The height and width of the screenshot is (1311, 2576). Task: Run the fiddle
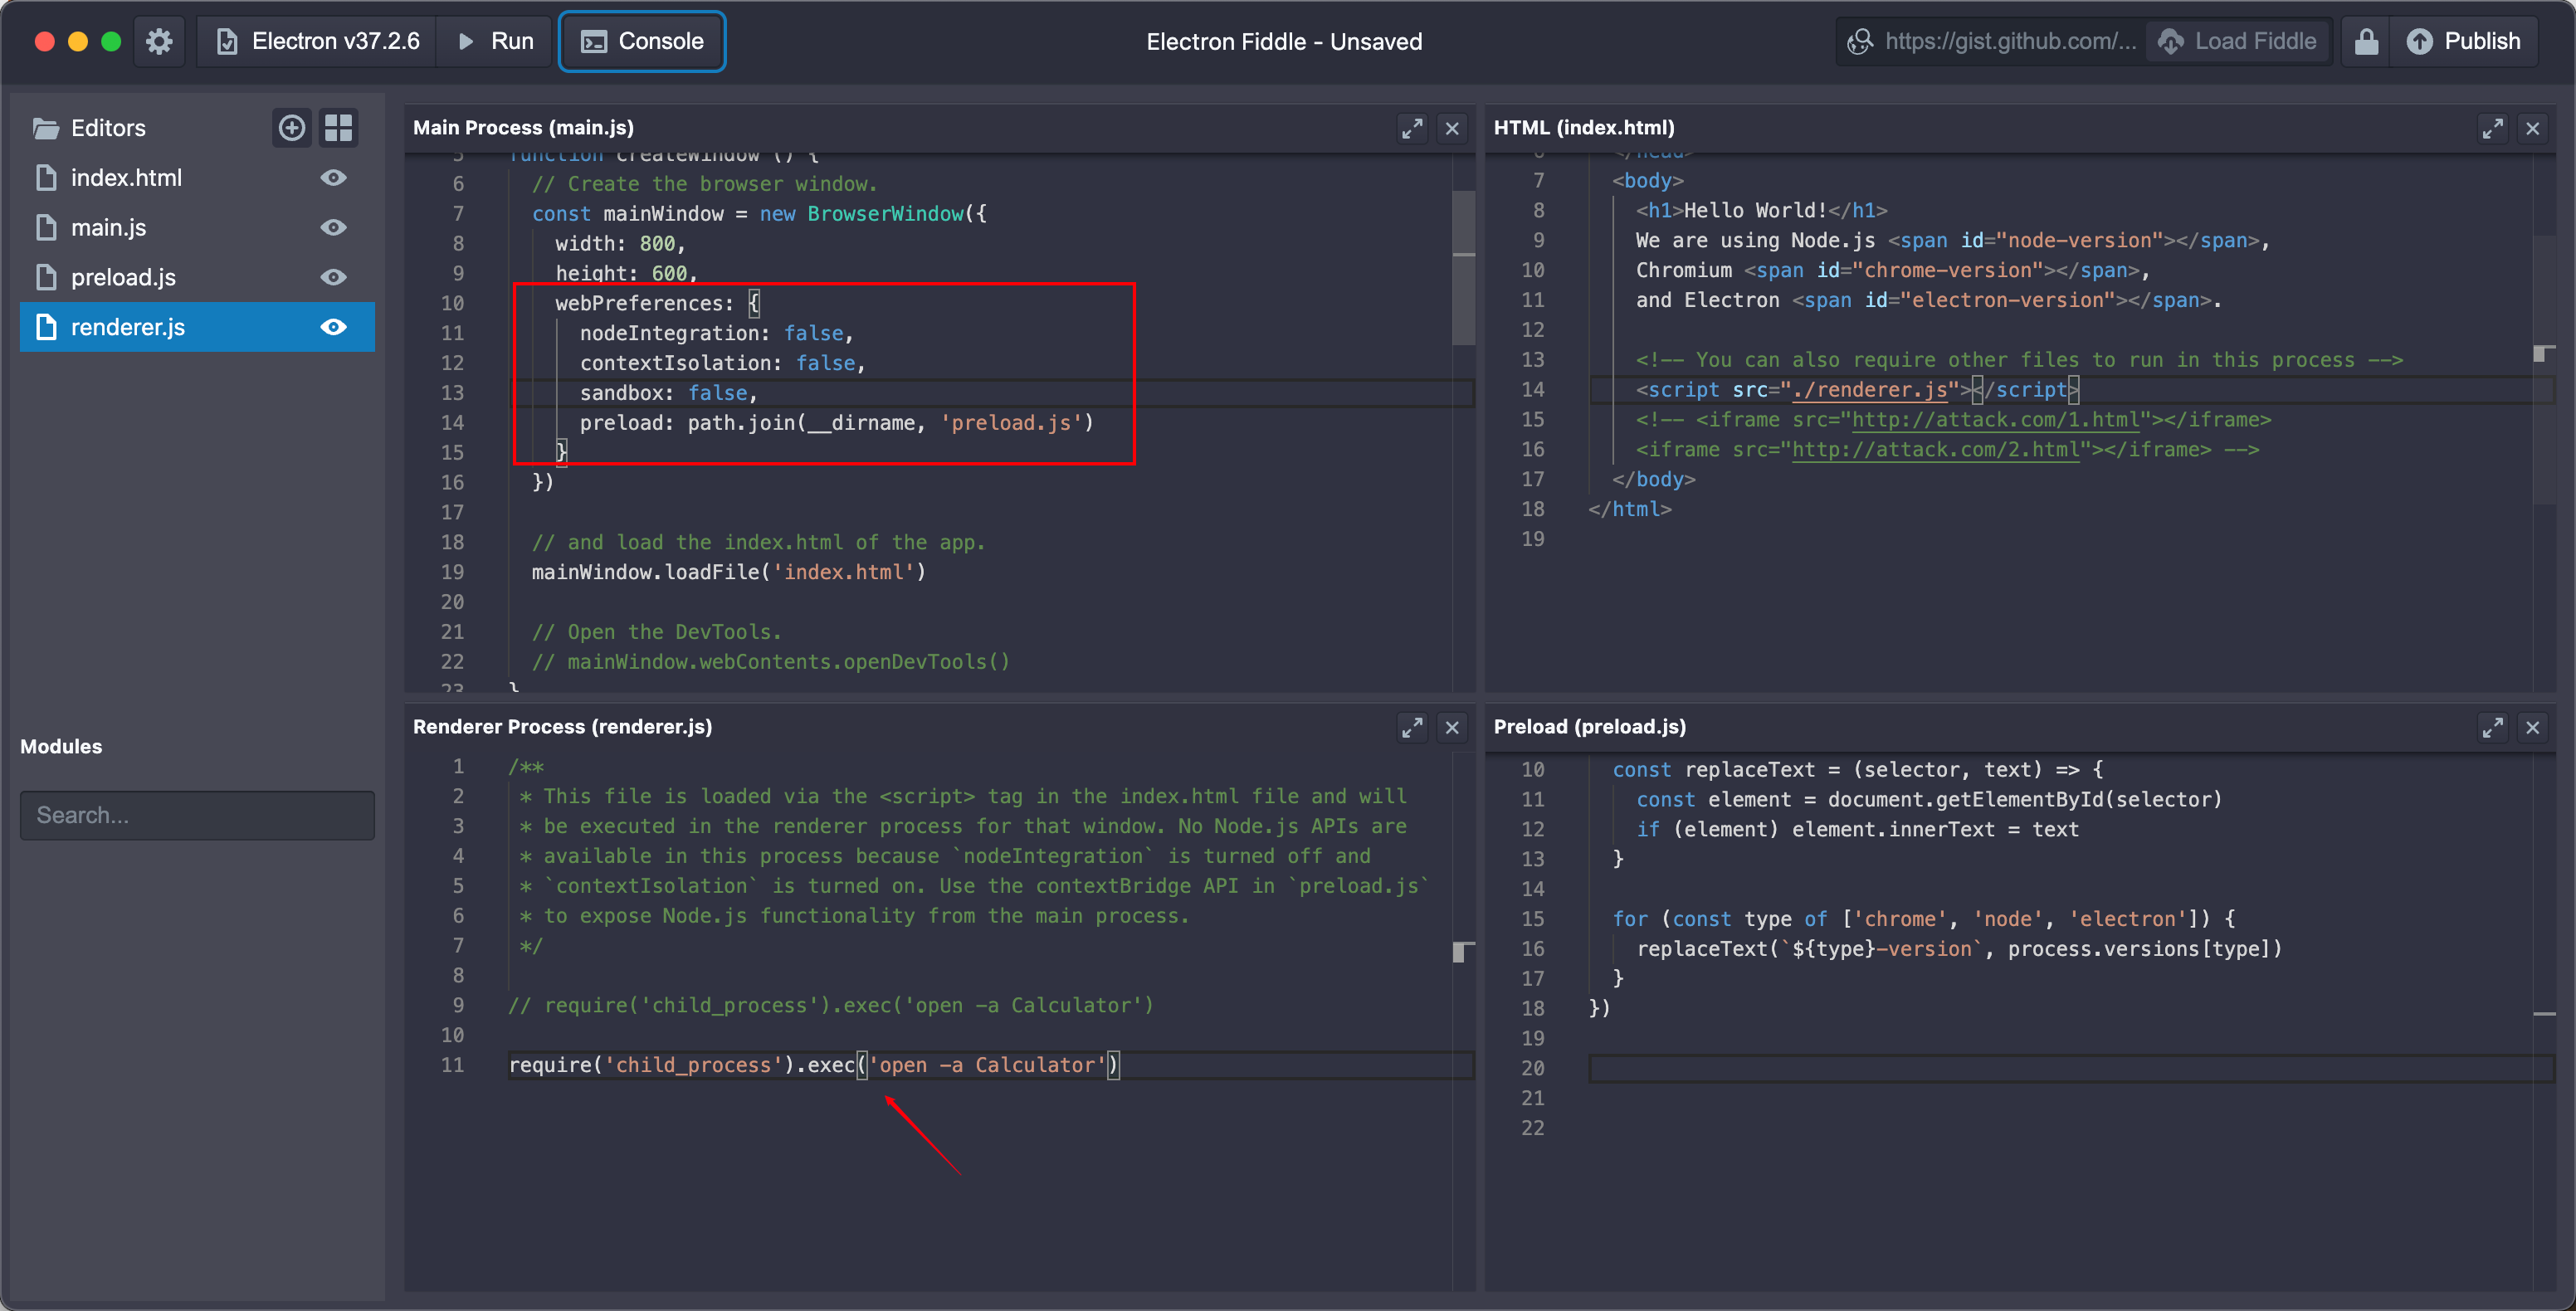click(x=495, y=41)
